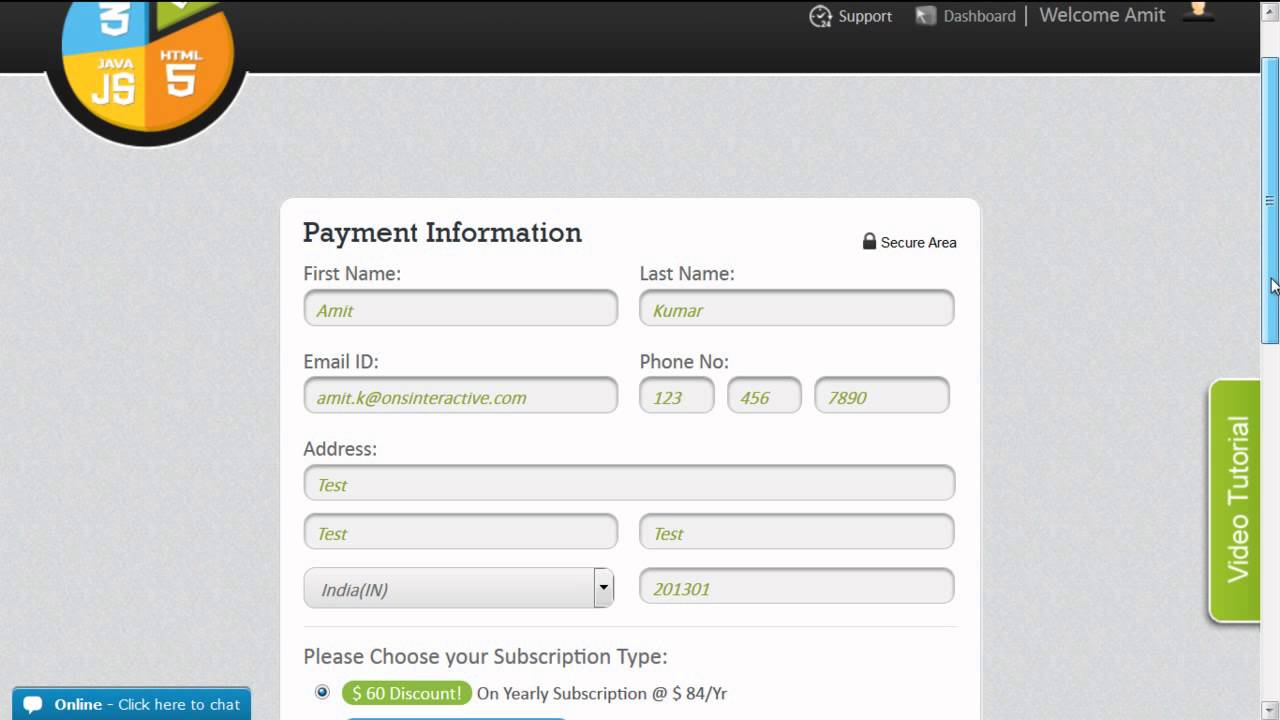The height and width of the screenshot is (720, 1280).
Task: Click the Last Name: label
Action: pyautogui.click(x=687, y=273)
